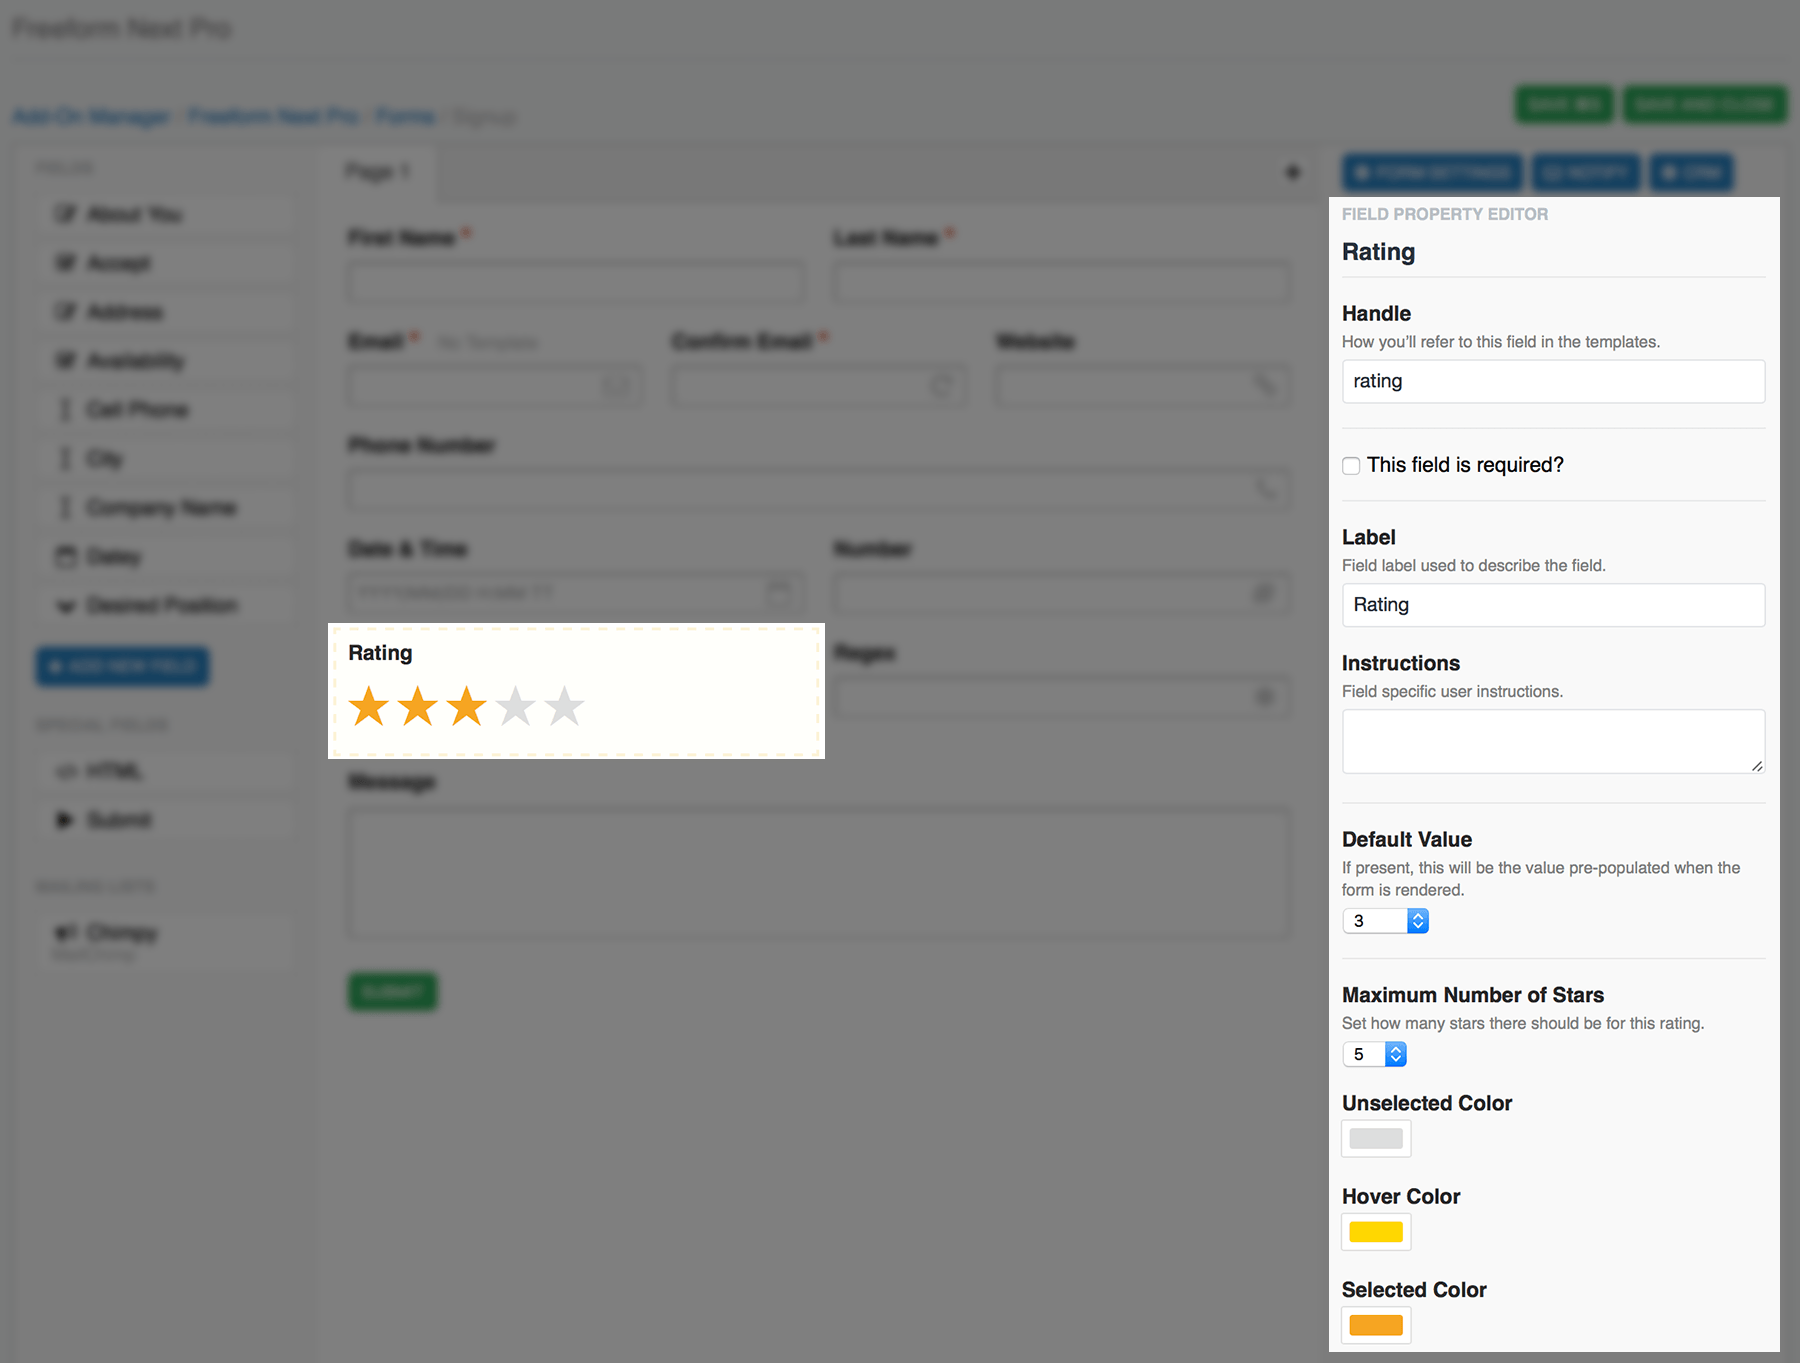Click the Confirm Email input in form
The width and height of the screenshot is (1800, 1363).
pyautogui.click(x=819, y=386)
